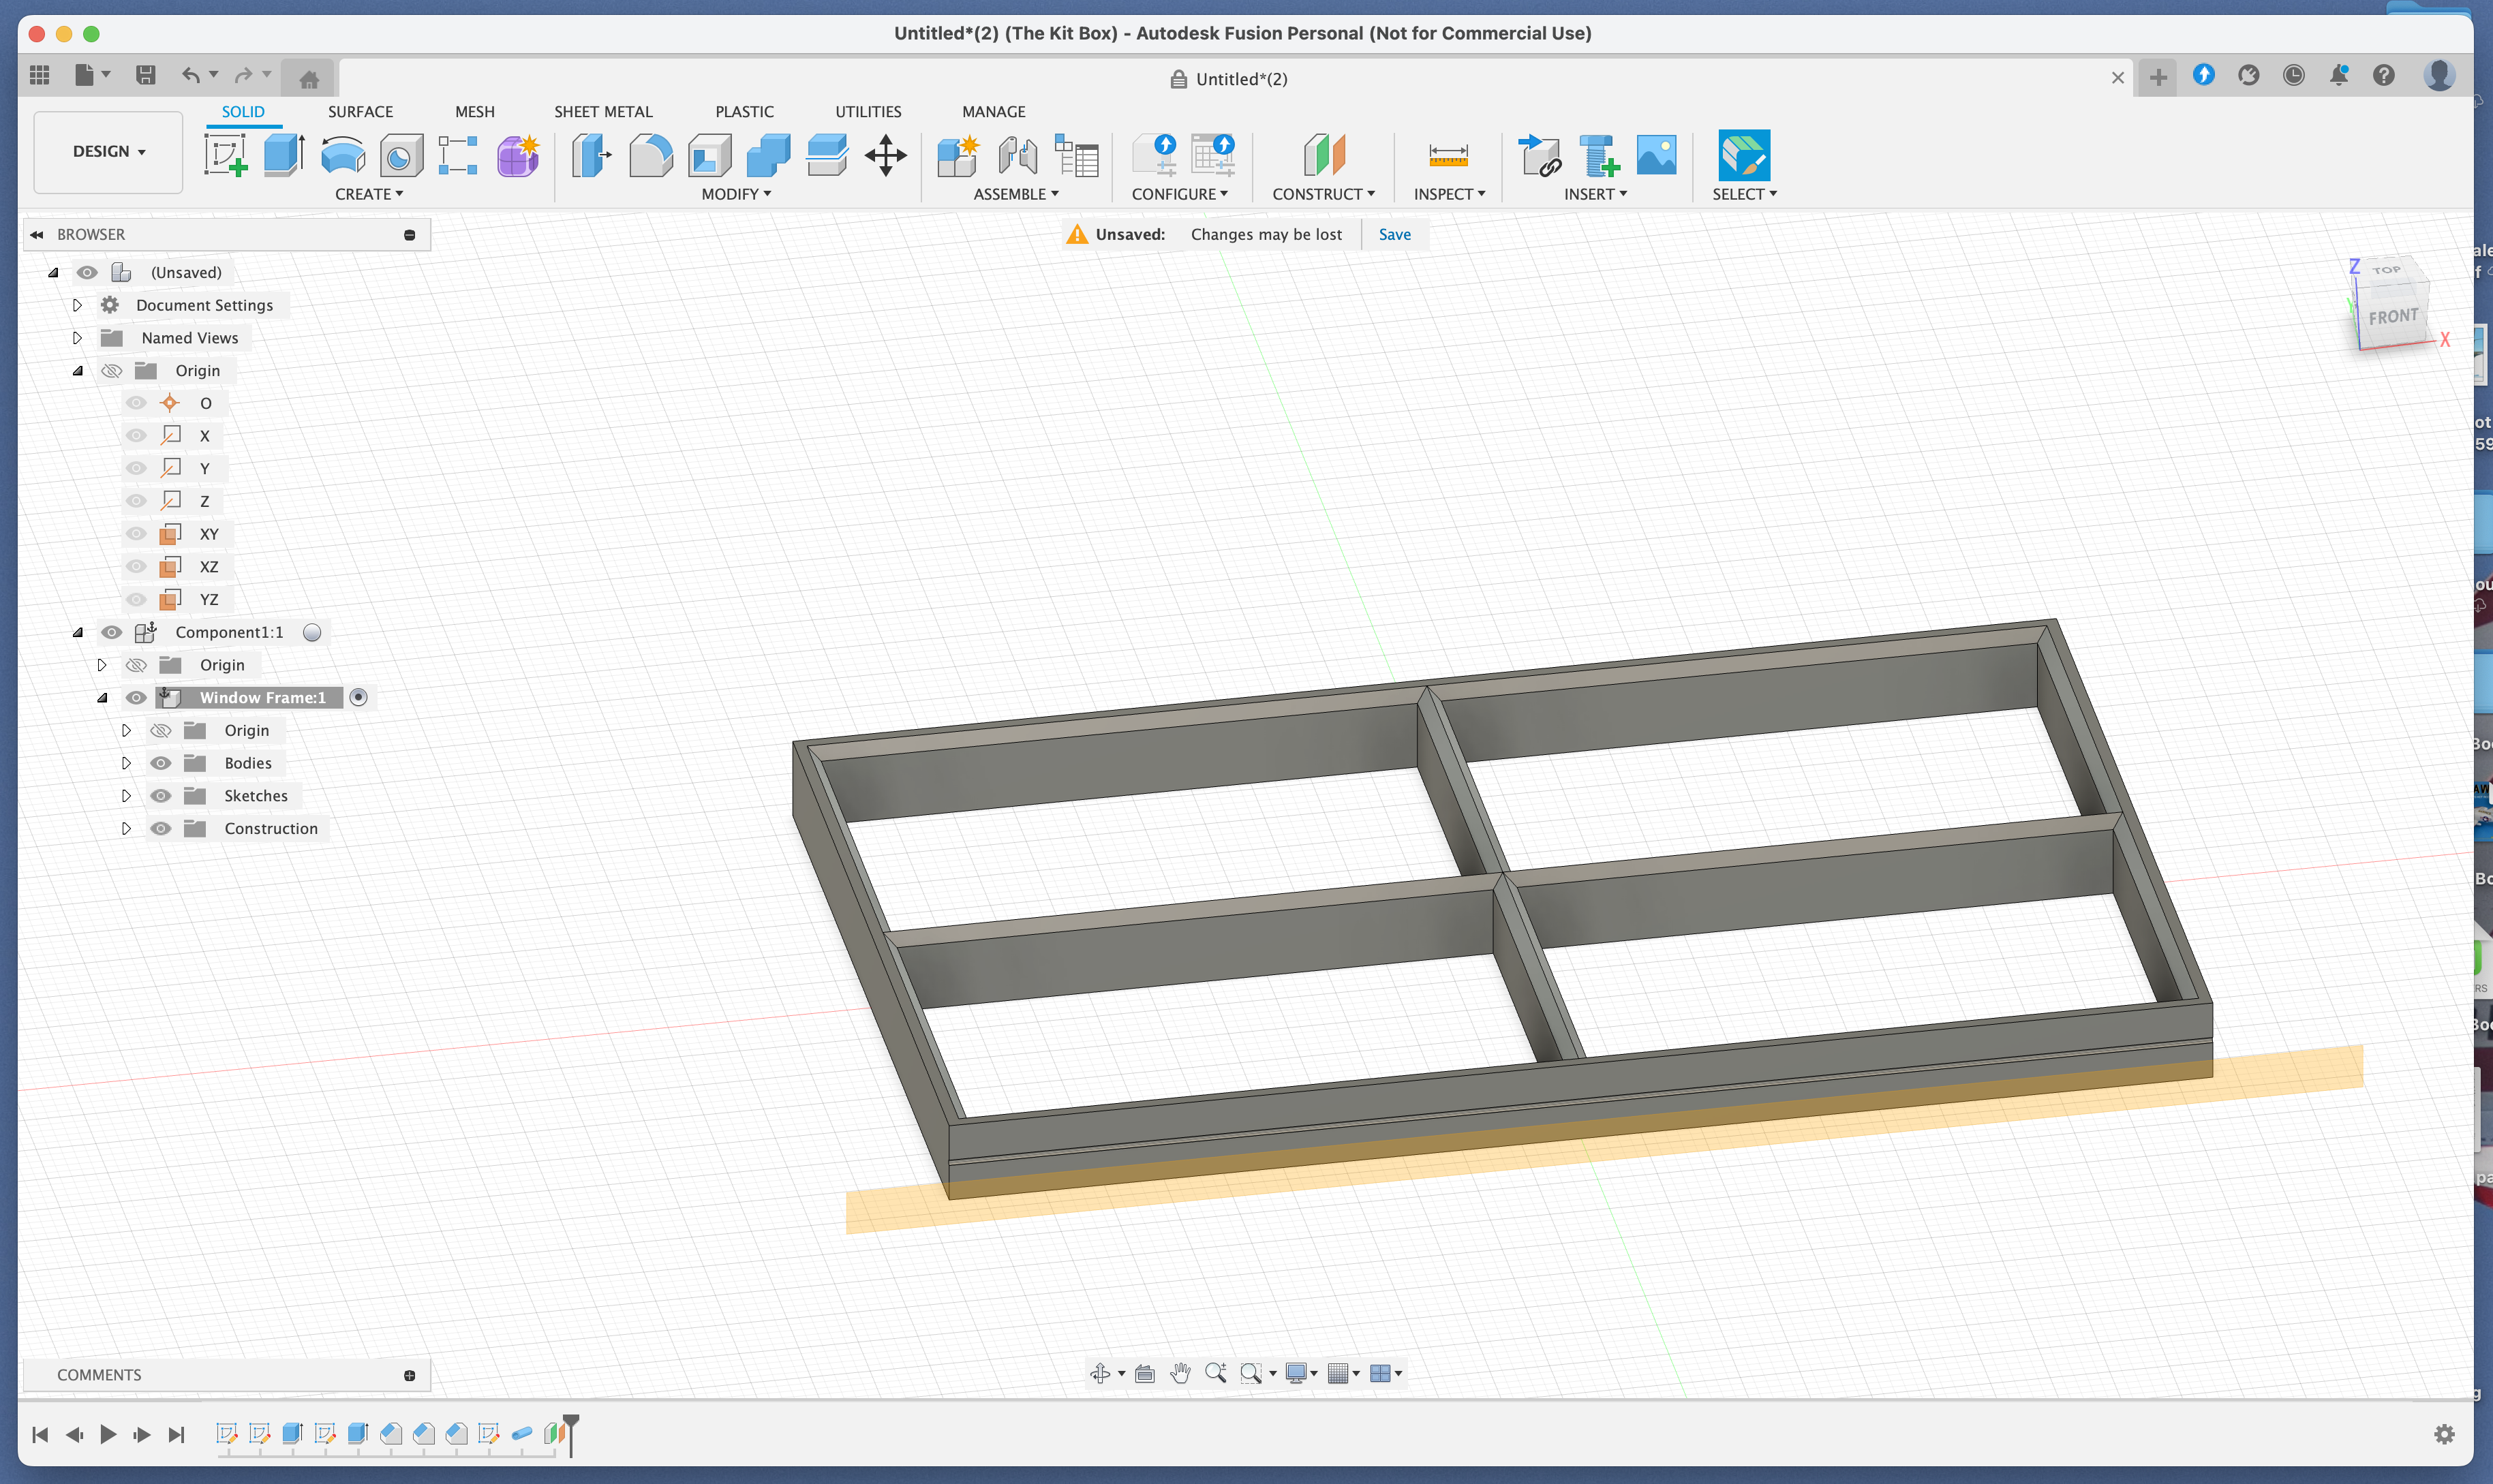This screenshot has width=2493, height=1484.
Task: Click the Save link
Action: [1394, 234]
